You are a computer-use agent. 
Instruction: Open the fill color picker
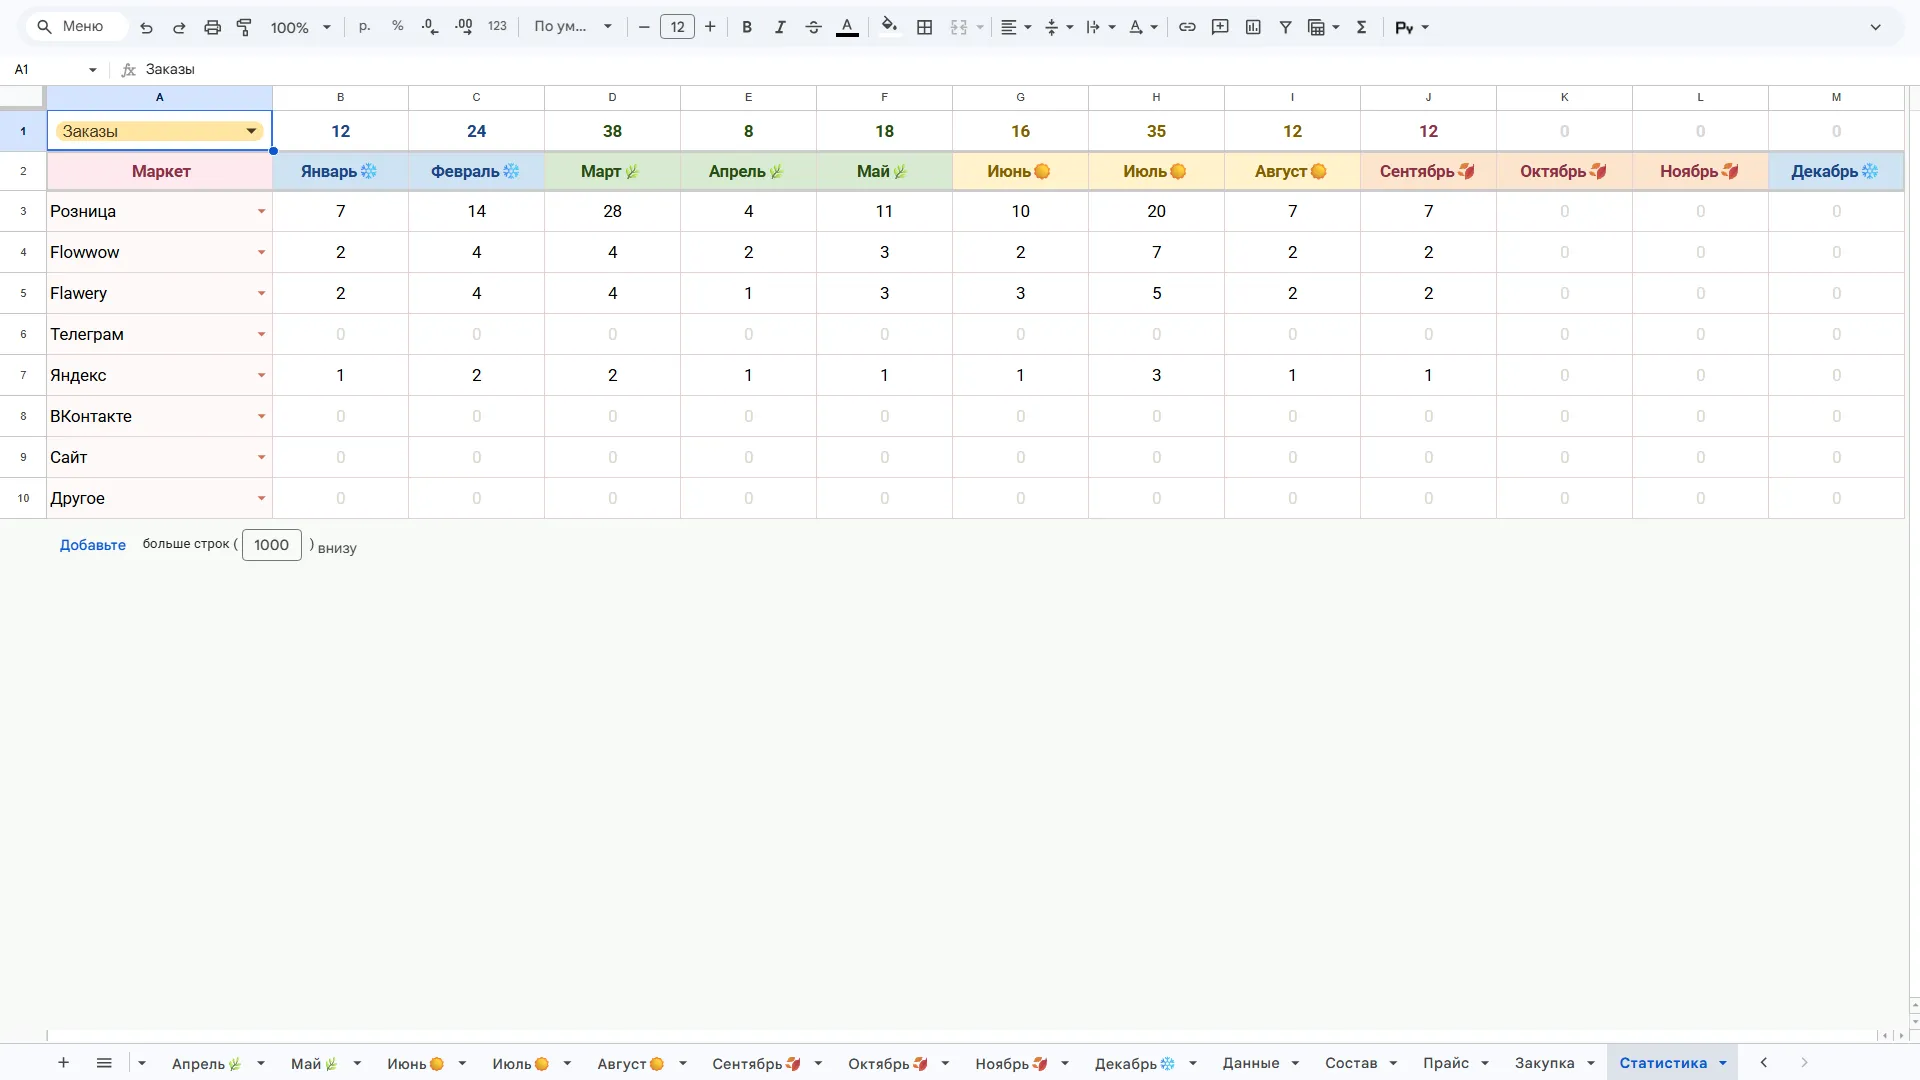pos(889,27)
